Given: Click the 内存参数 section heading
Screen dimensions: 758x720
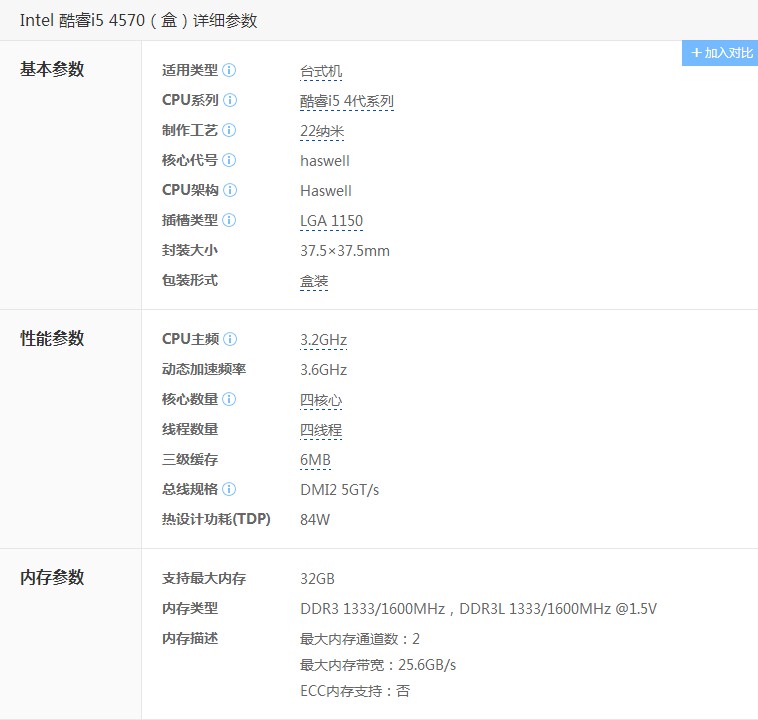Looking at the screenshot, I should pos(52,577).
